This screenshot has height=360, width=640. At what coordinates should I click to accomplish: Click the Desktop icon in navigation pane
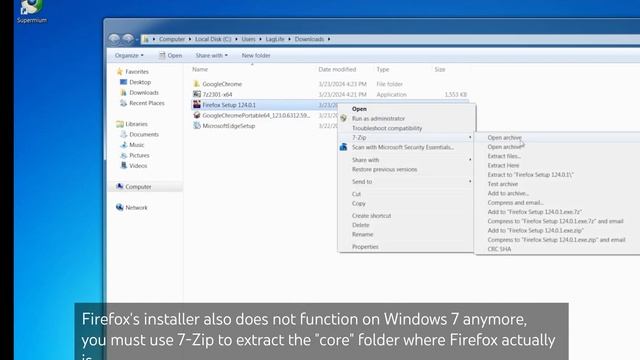click(123, 82)
